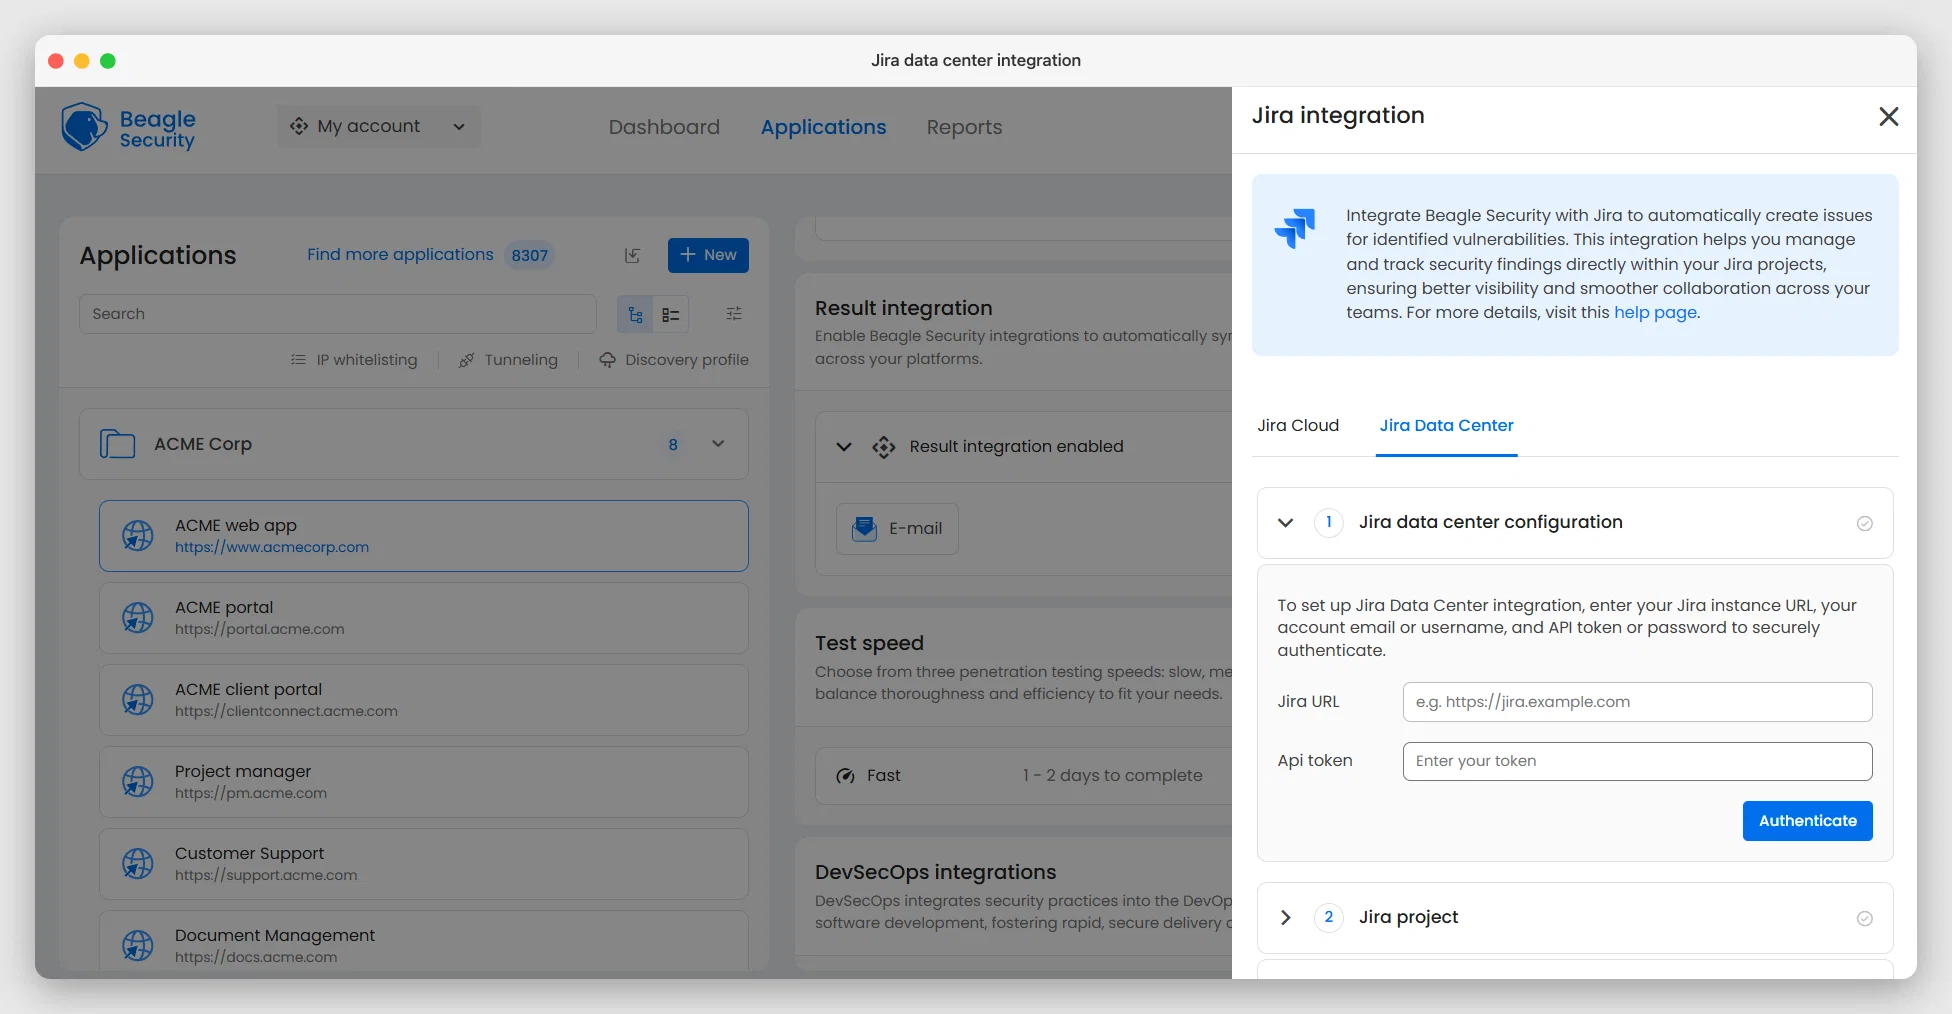Open the Applications nav tab
Viewport: 1952px width, 1014px height.
click(x=823, y=127)
